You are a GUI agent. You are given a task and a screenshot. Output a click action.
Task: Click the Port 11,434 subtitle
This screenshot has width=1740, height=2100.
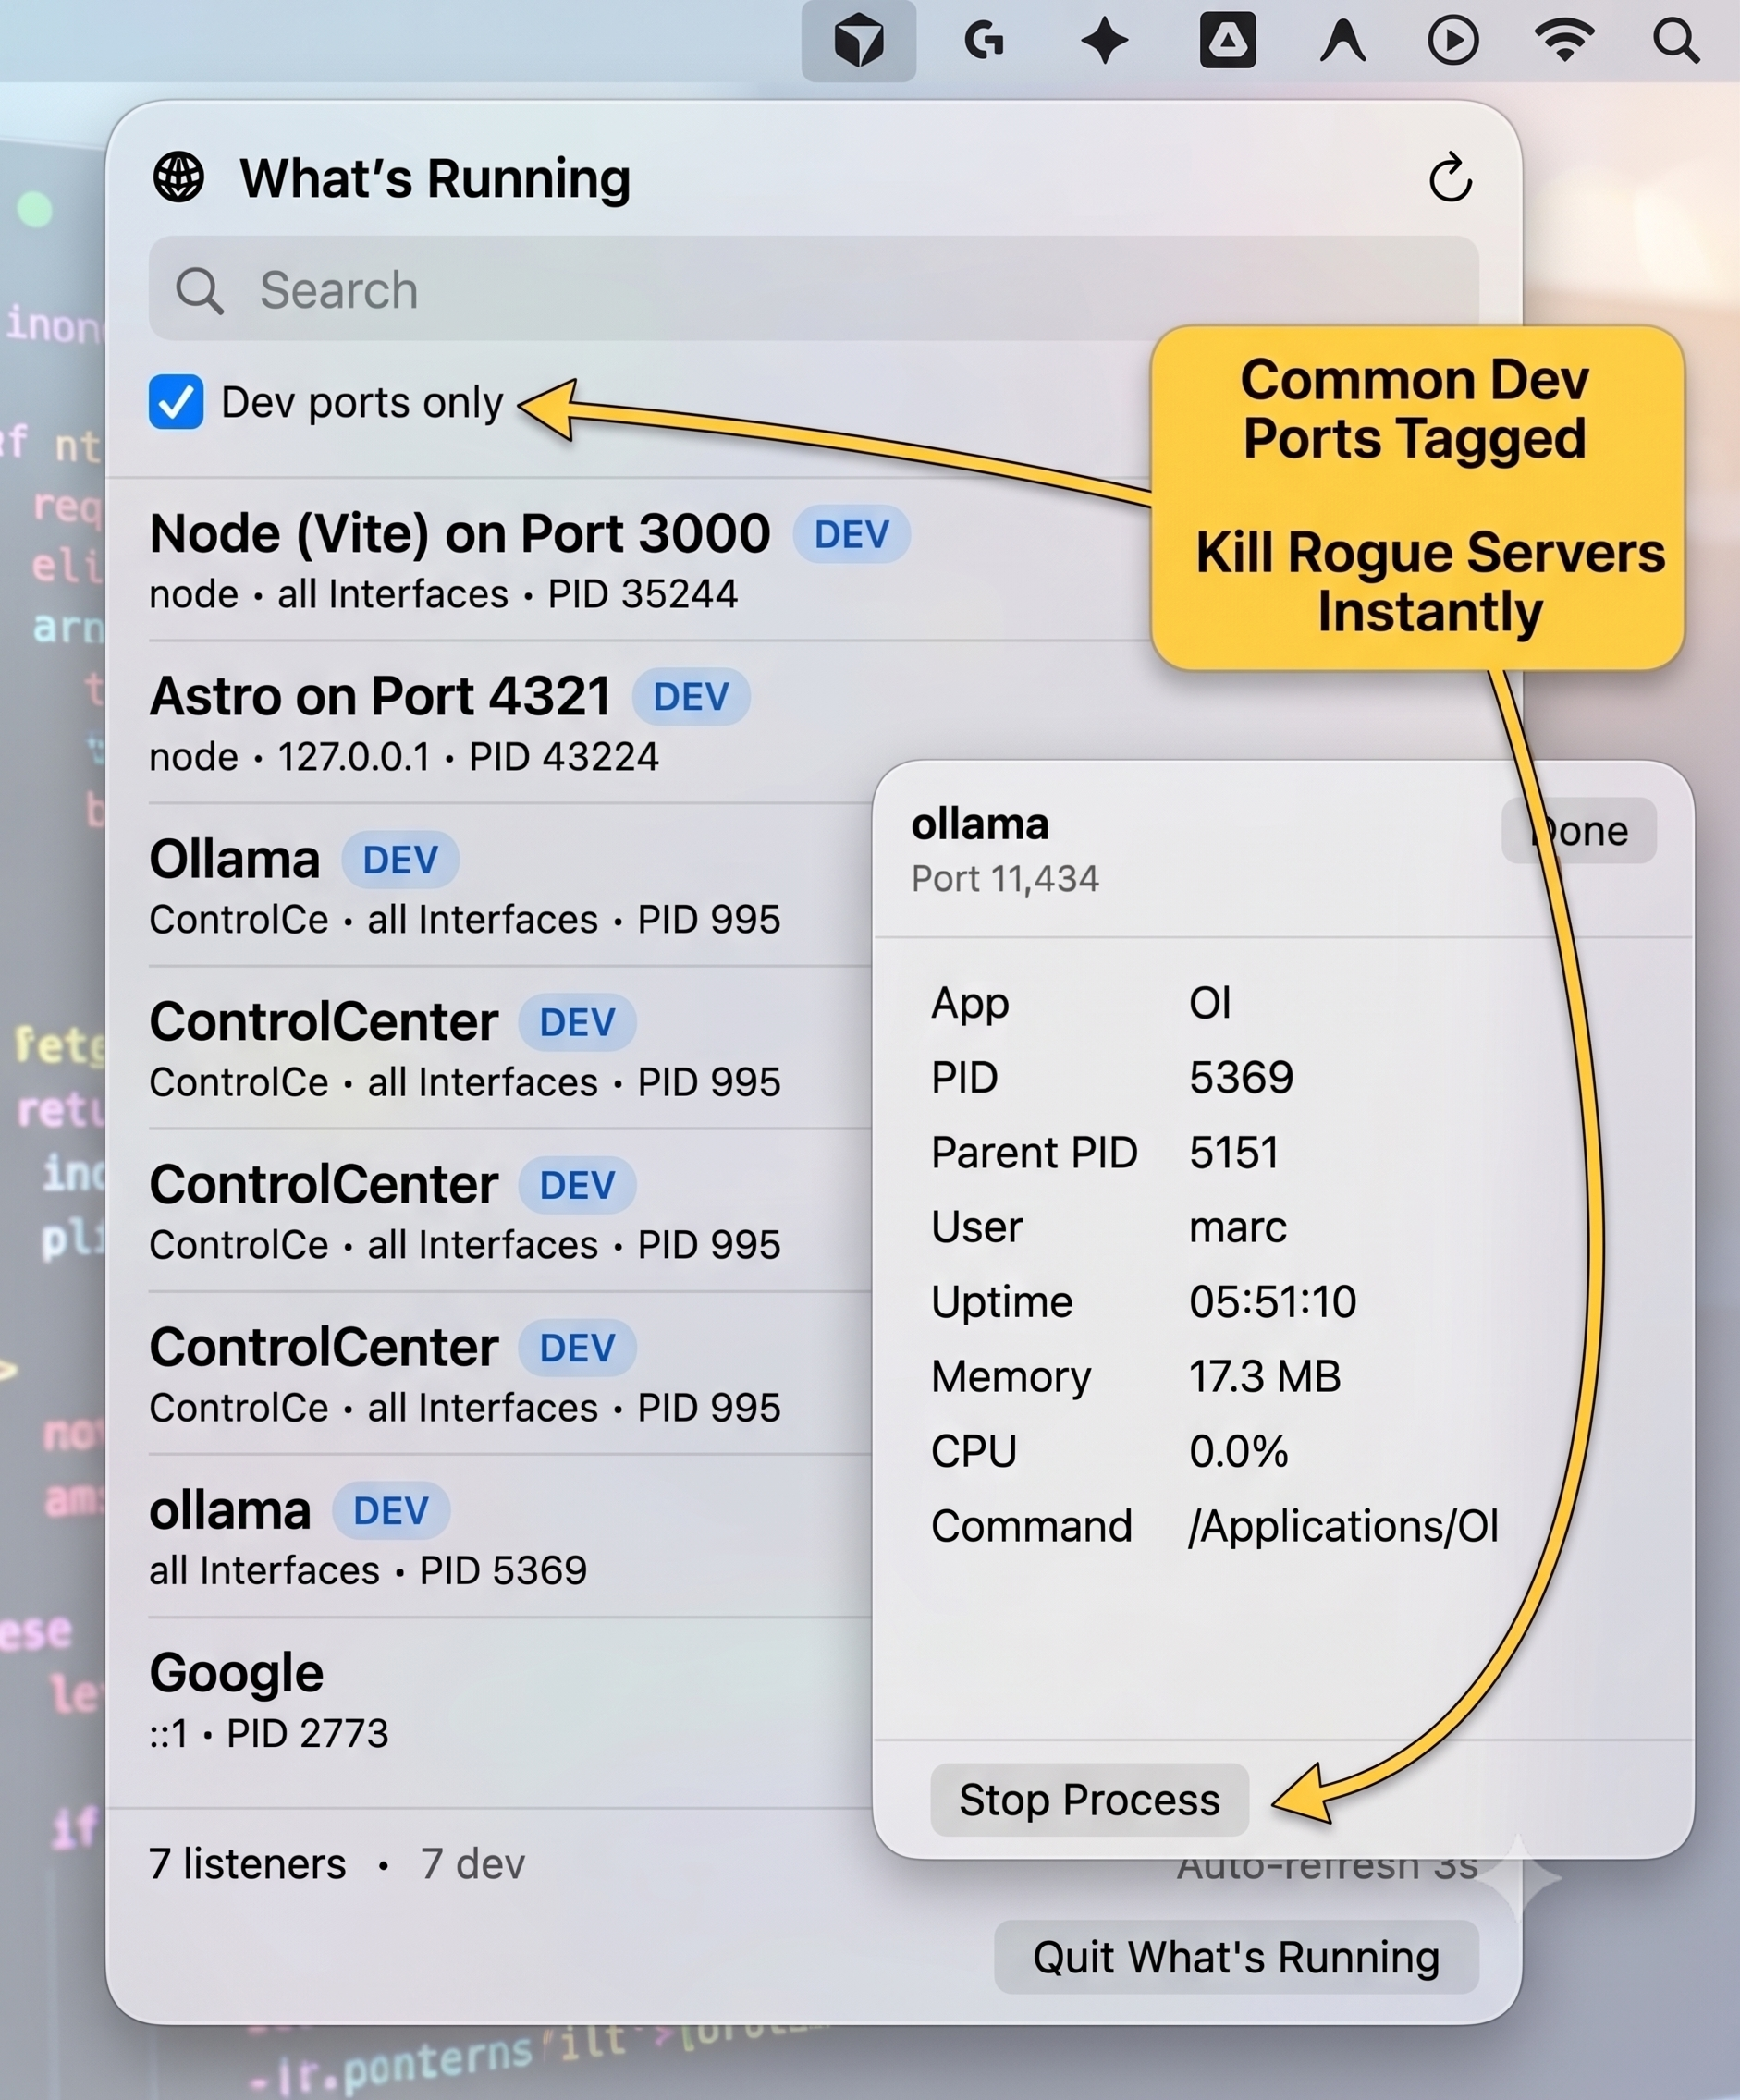click(1004, 879)
